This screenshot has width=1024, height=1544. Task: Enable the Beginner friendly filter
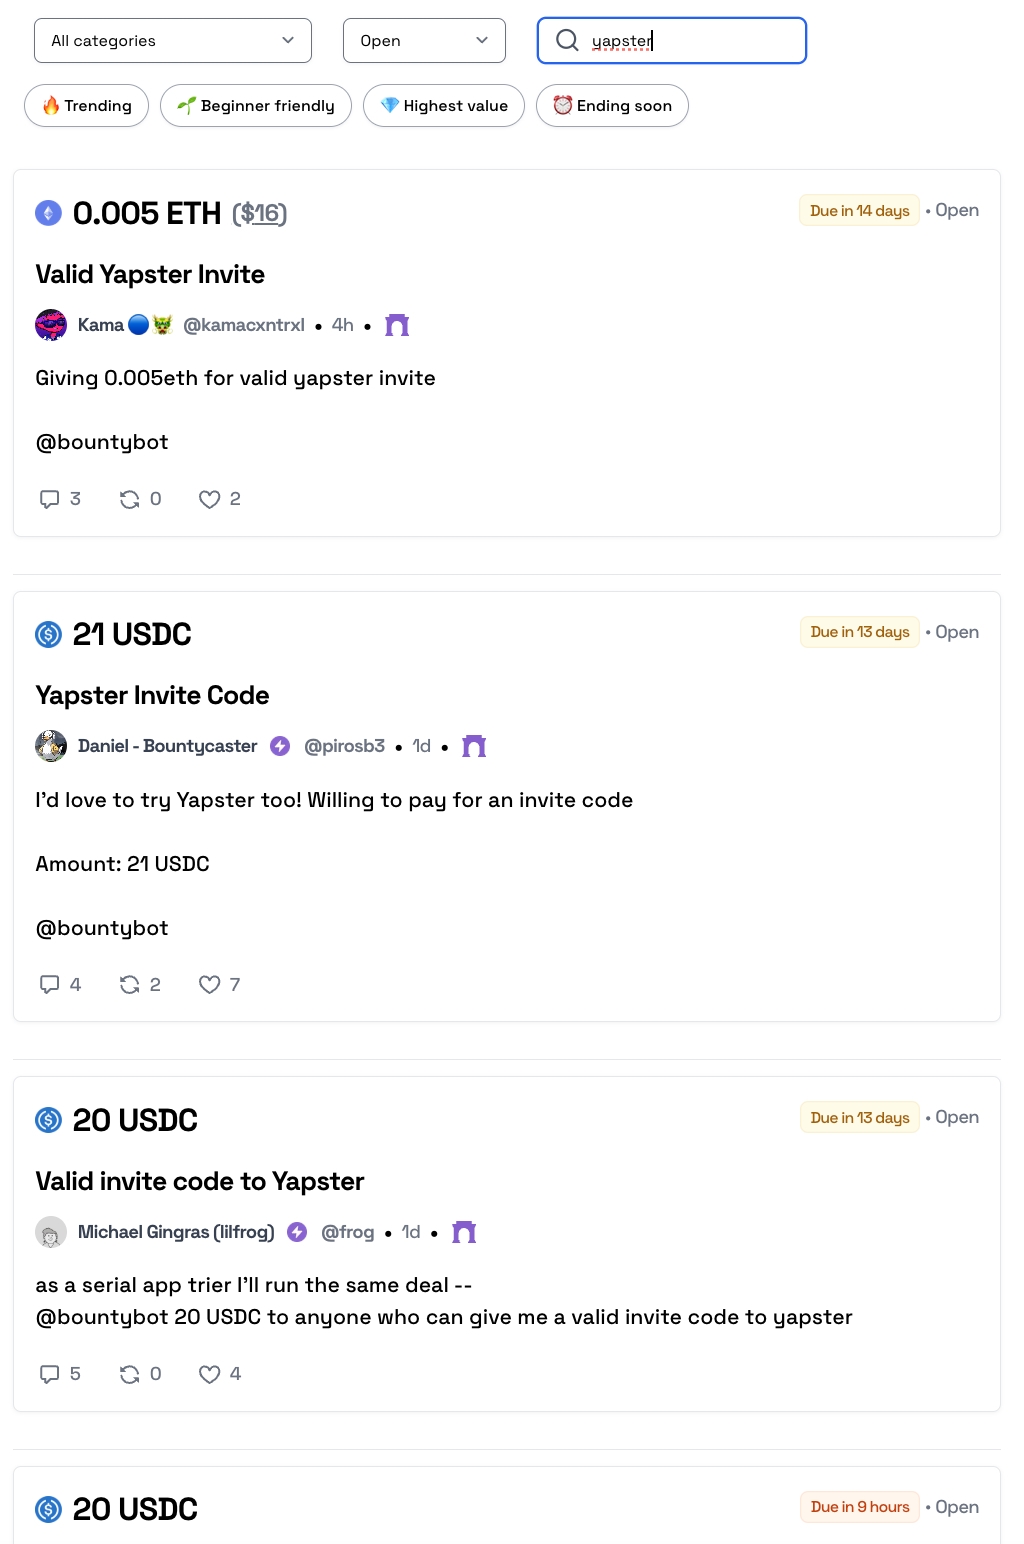255,105
